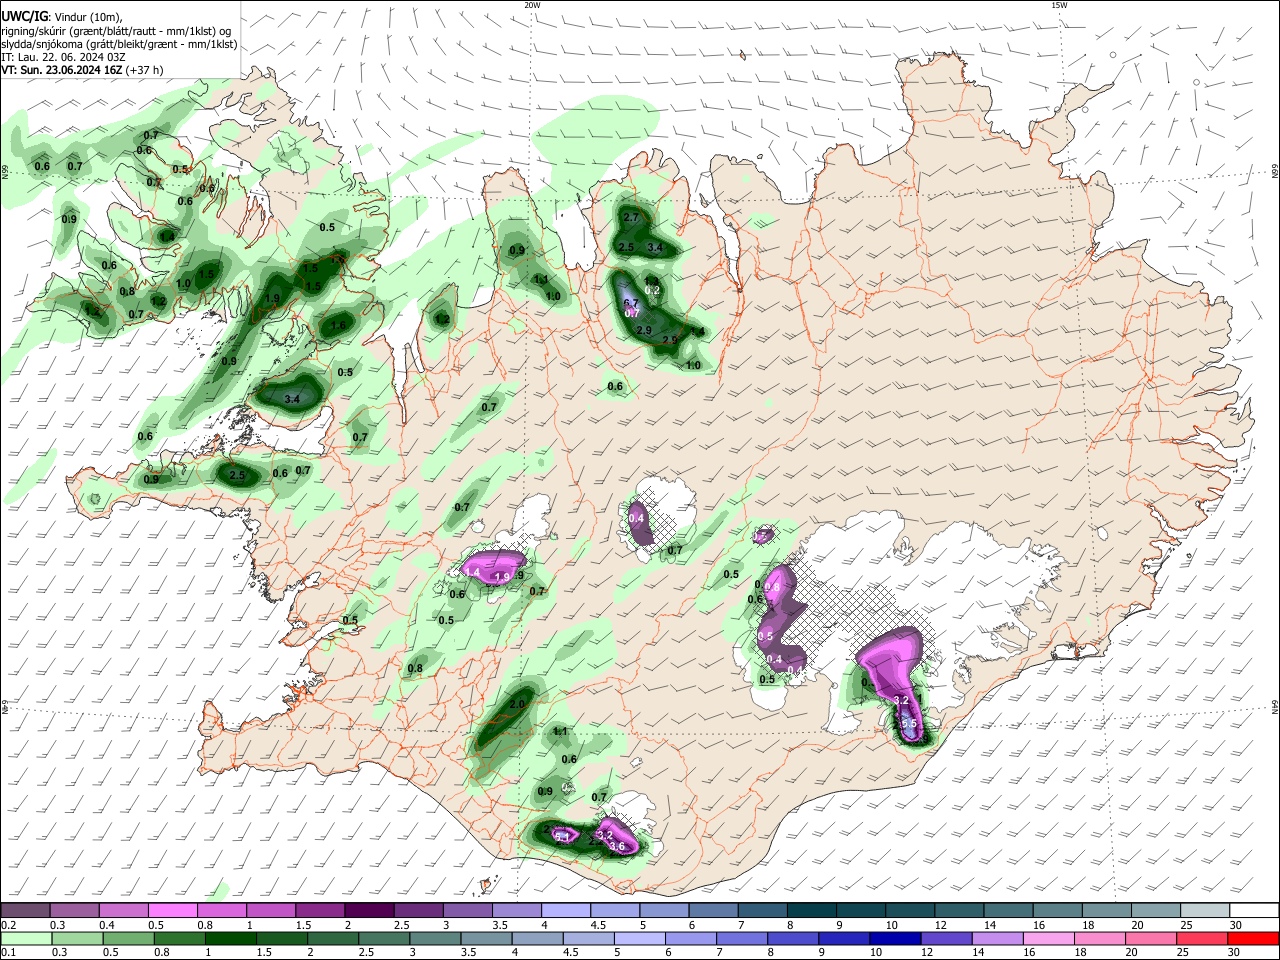Click the 'IT: Lau. 22. 06. 2024 03Z' initialization time

[63, 57]
